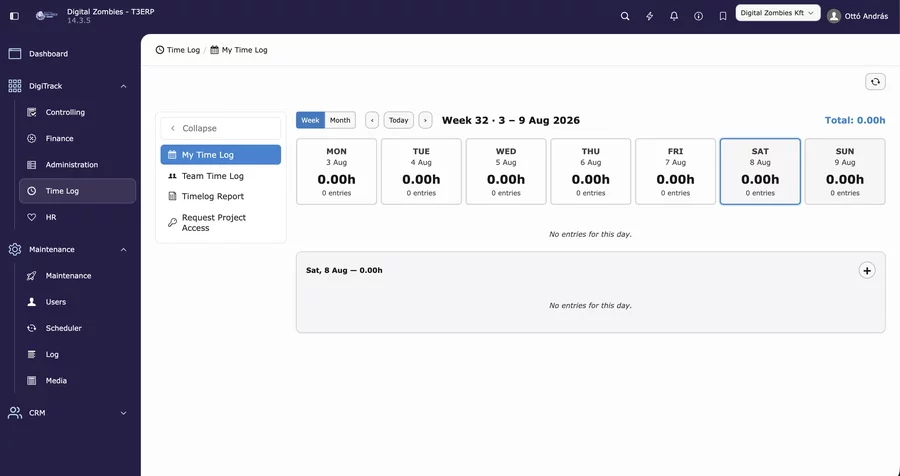Open Timelog Report menu item
Screen dimensions: 900x476
click(x=220, y=196)
